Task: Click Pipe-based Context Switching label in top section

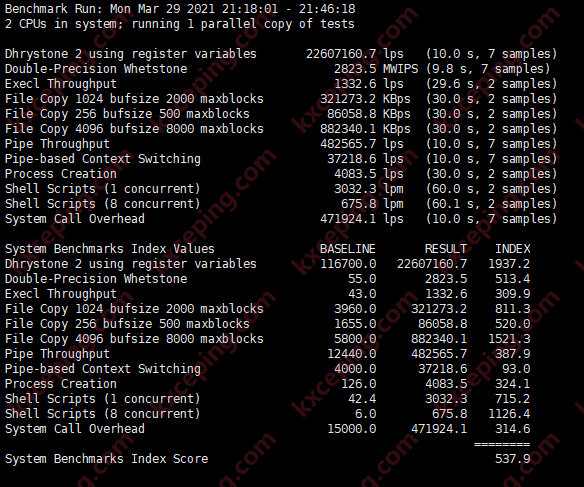Action: click(x=103, y=159)
